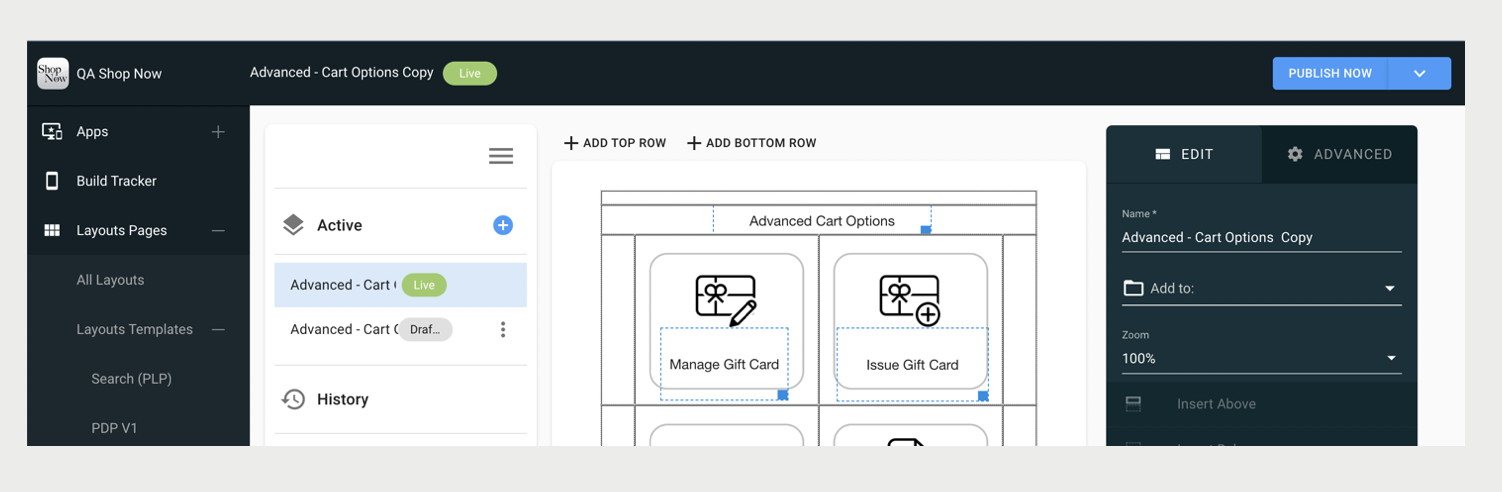Switch to the Advanced tab
This screenshot has height=492, width=1502.
coord(1340,154)
